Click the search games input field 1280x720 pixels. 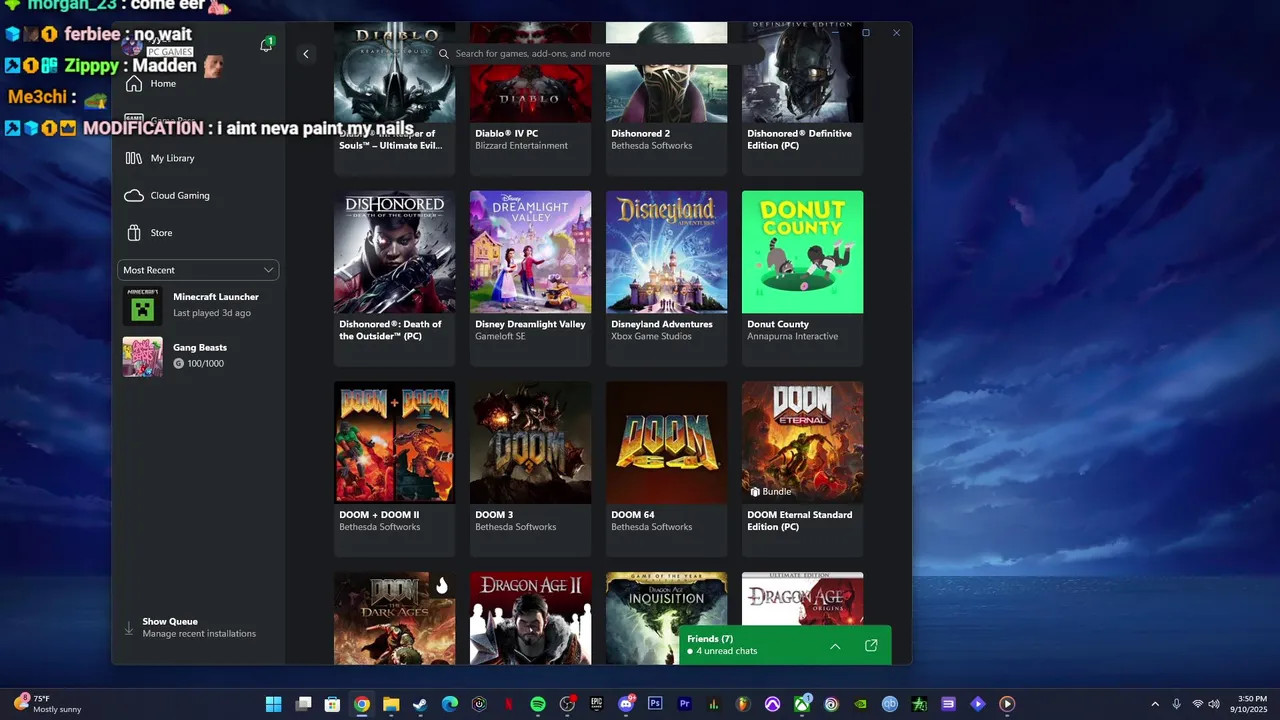[x=600, y=54]
